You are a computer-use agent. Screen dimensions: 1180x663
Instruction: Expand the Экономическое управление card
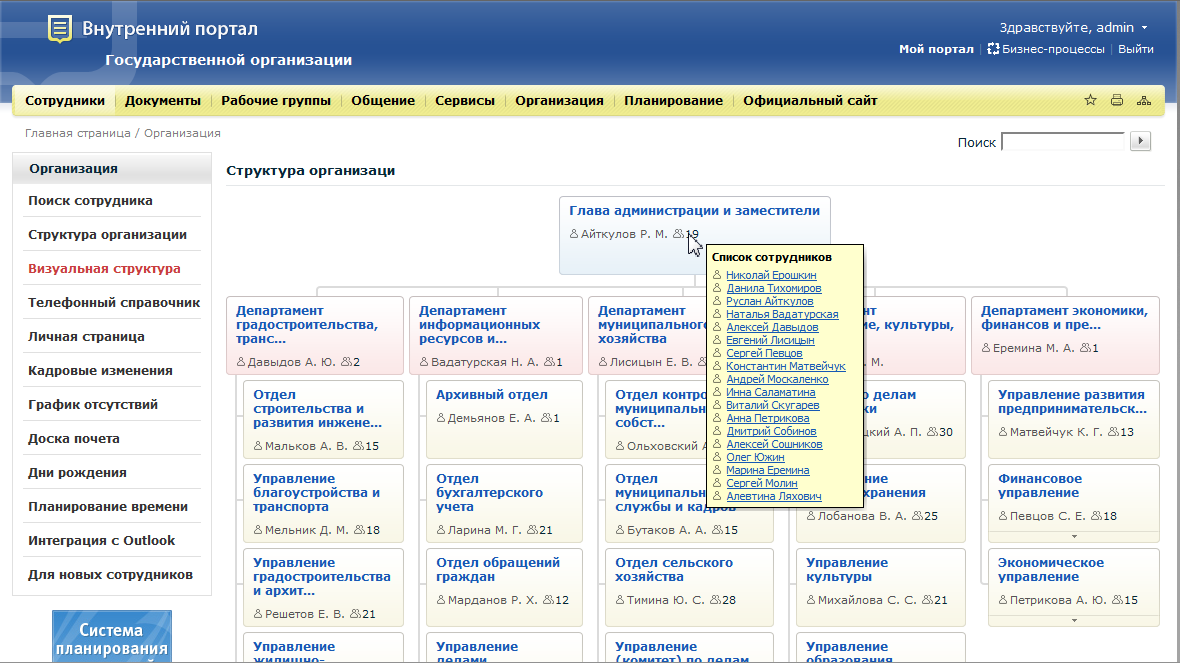pos(1074,619)
